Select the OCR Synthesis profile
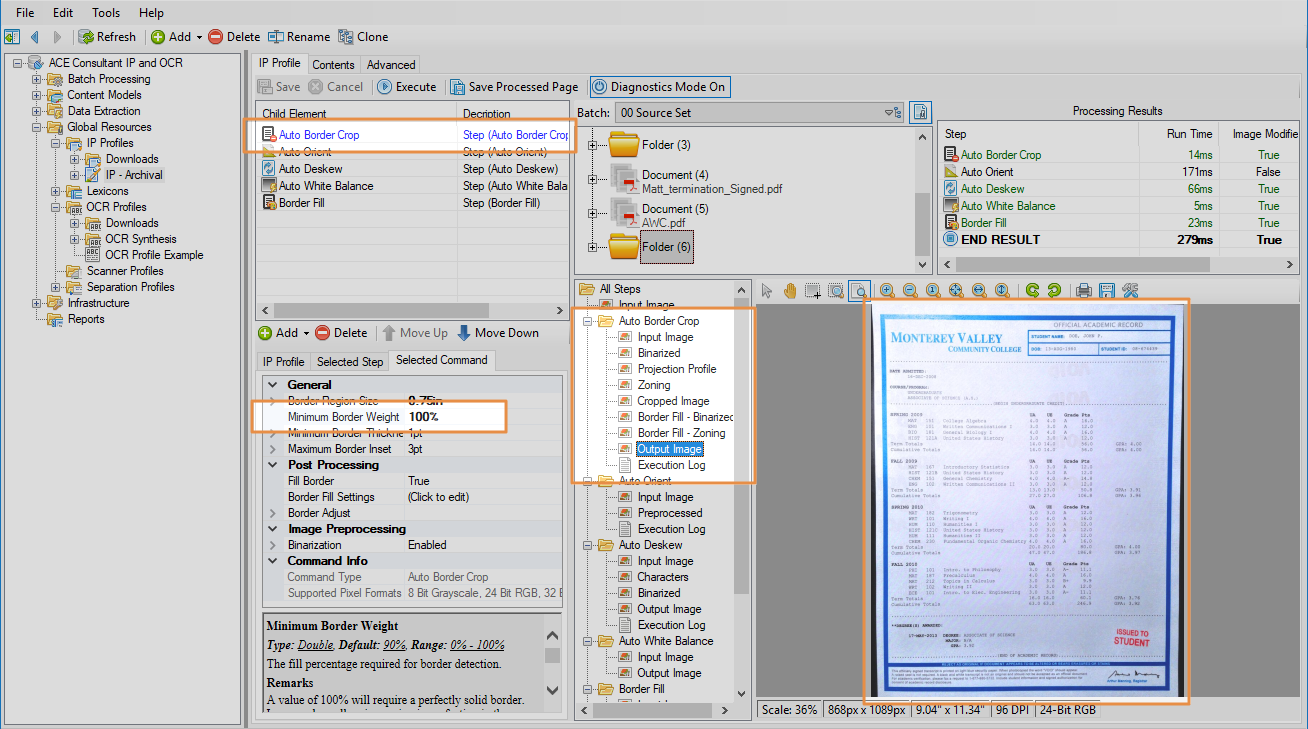 pyautogui.click(x=140, y=239)
